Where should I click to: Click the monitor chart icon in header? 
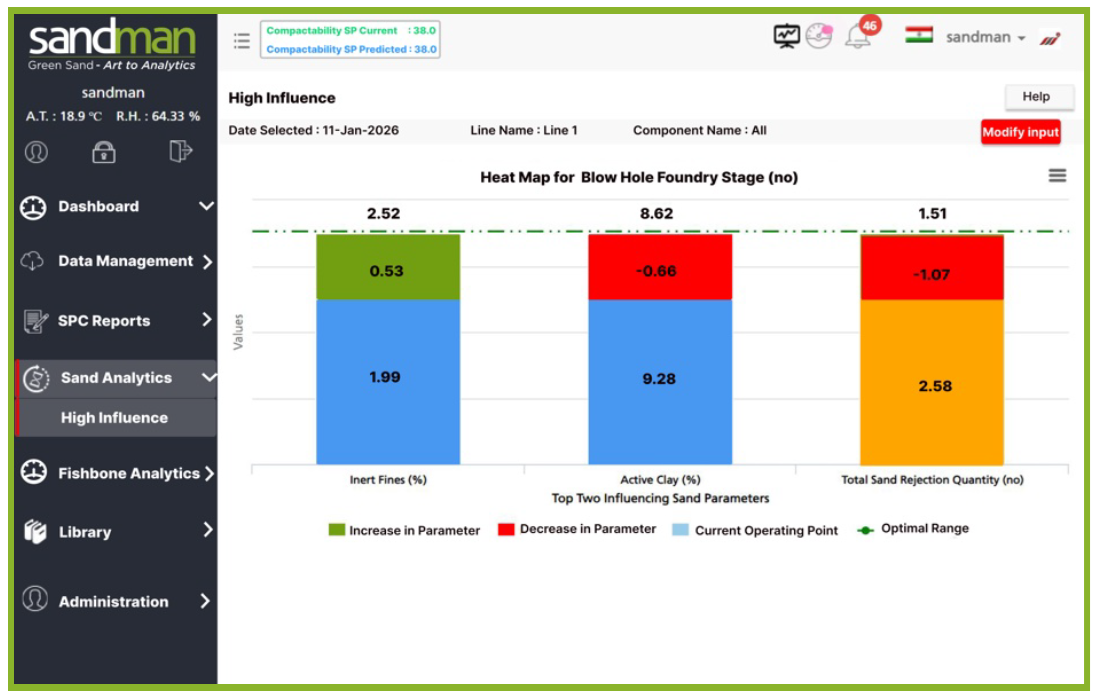tap(786, 36)
